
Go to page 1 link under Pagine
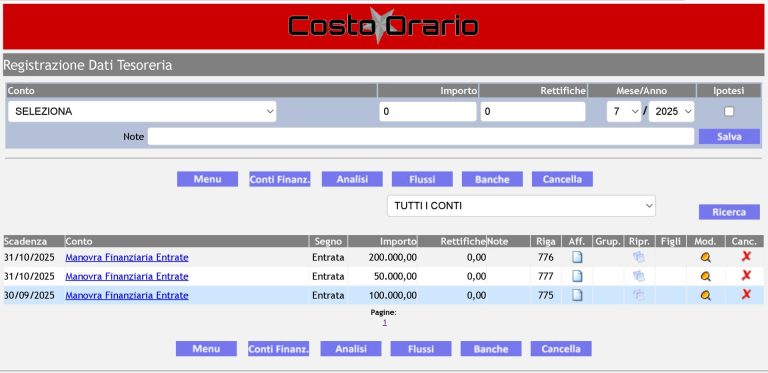coord(384,323)
